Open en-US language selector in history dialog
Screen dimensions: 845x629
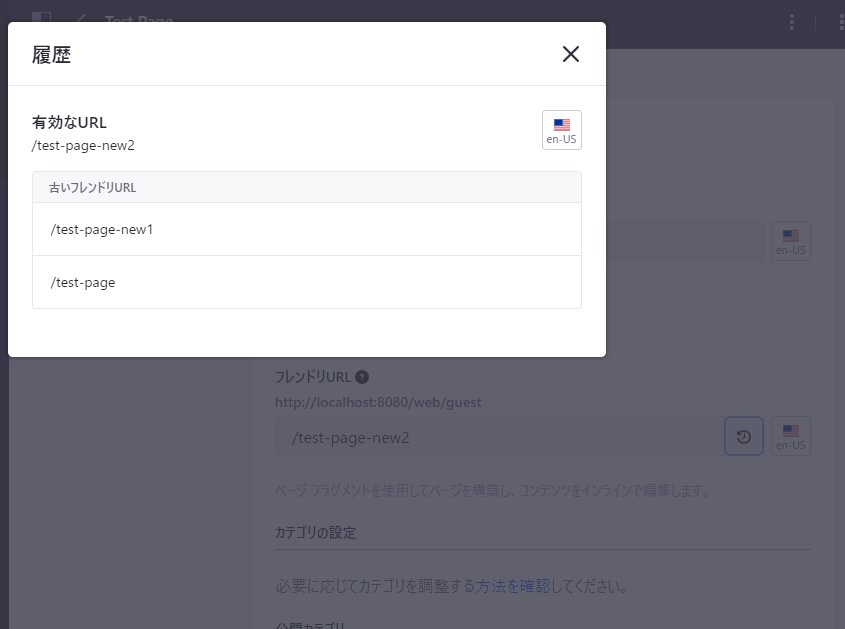pos(561,130)
